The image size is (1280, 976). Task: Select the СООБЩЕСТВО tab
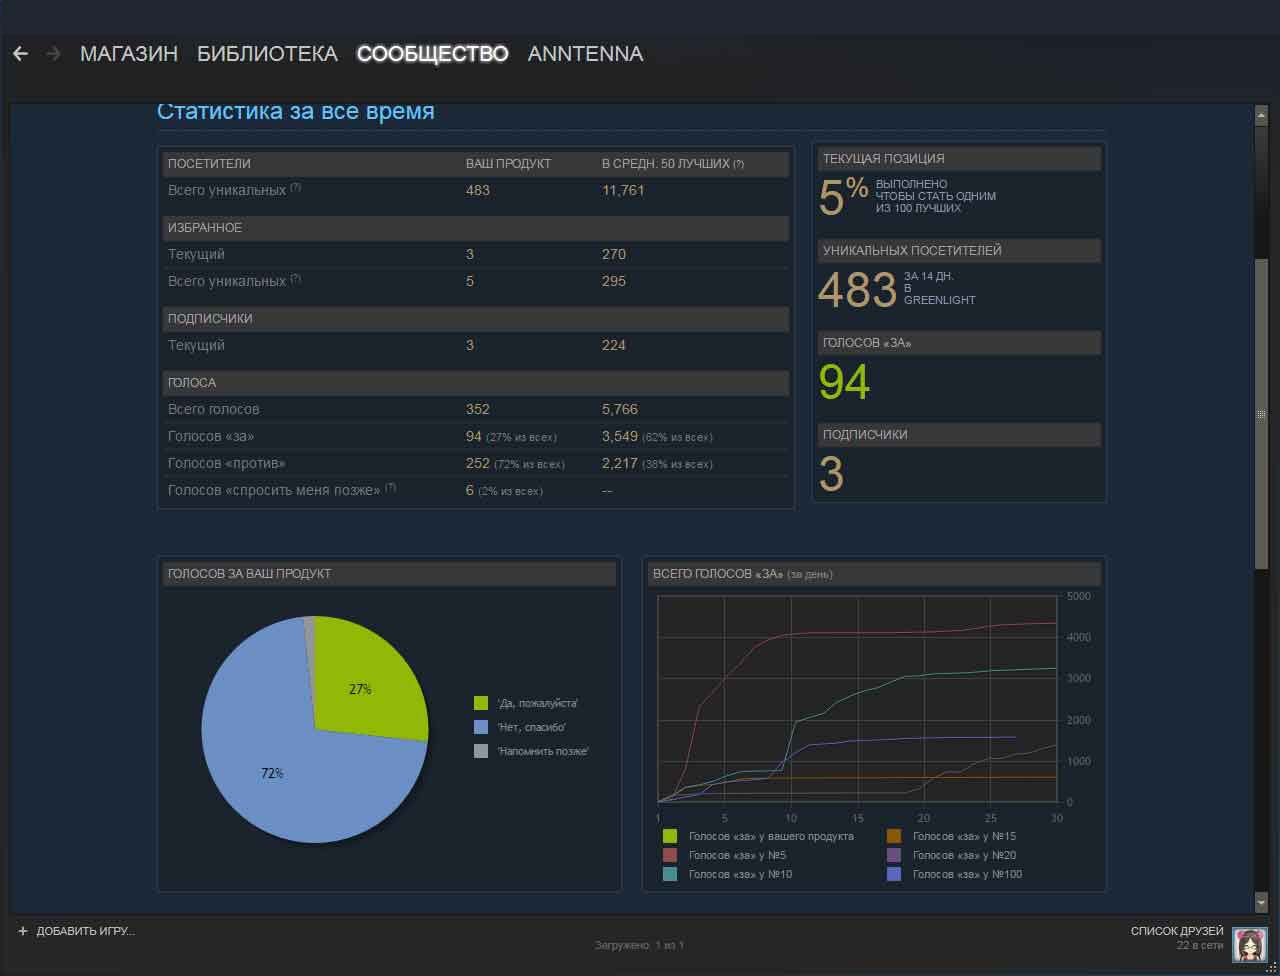(432, 54)
